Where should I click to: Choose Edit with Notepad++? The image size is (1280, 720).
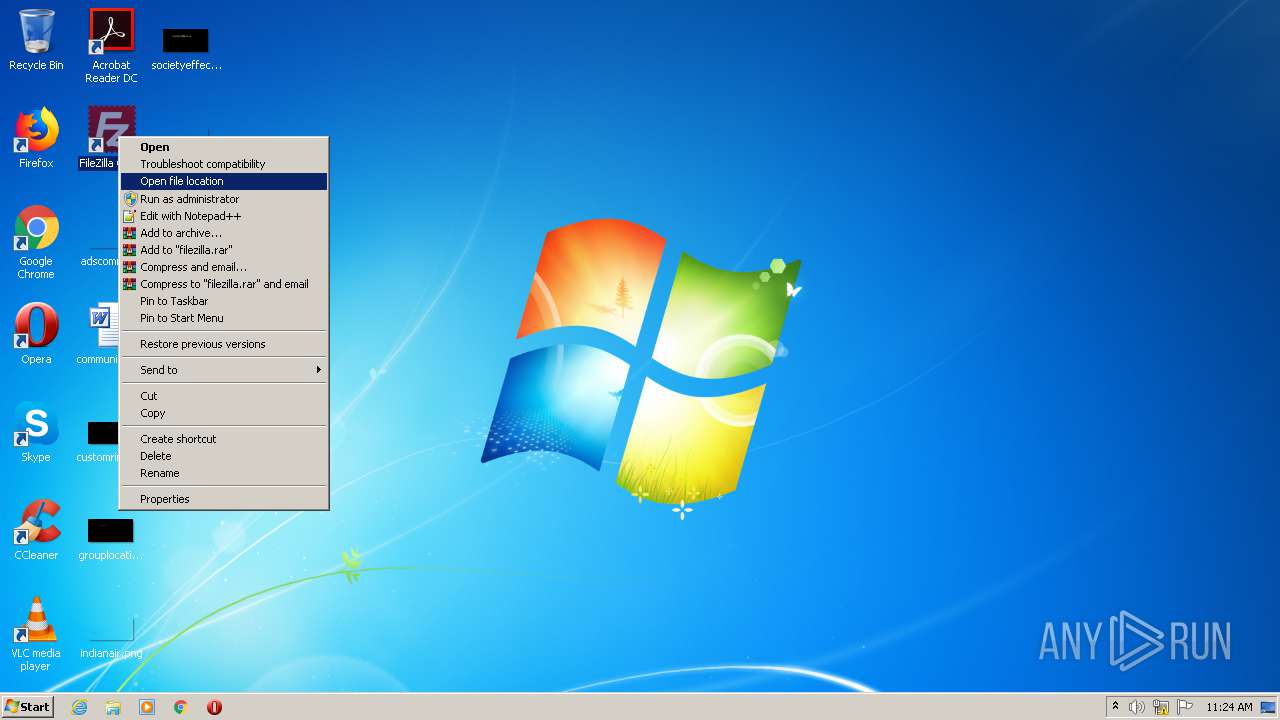tap(224, 216)
